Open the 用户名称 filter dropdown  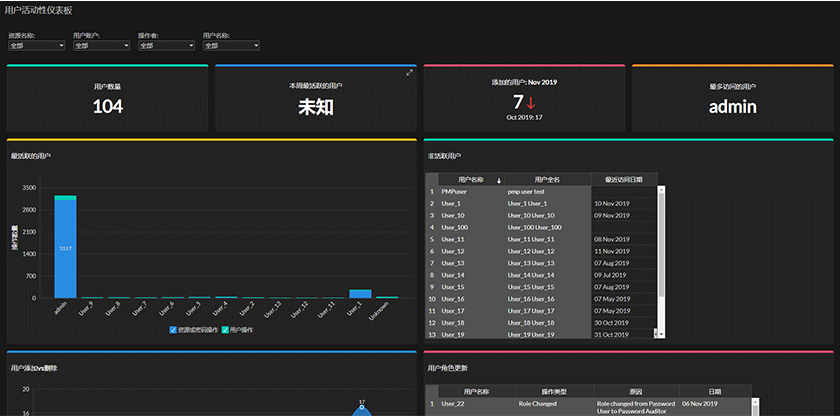pos(231,46)
